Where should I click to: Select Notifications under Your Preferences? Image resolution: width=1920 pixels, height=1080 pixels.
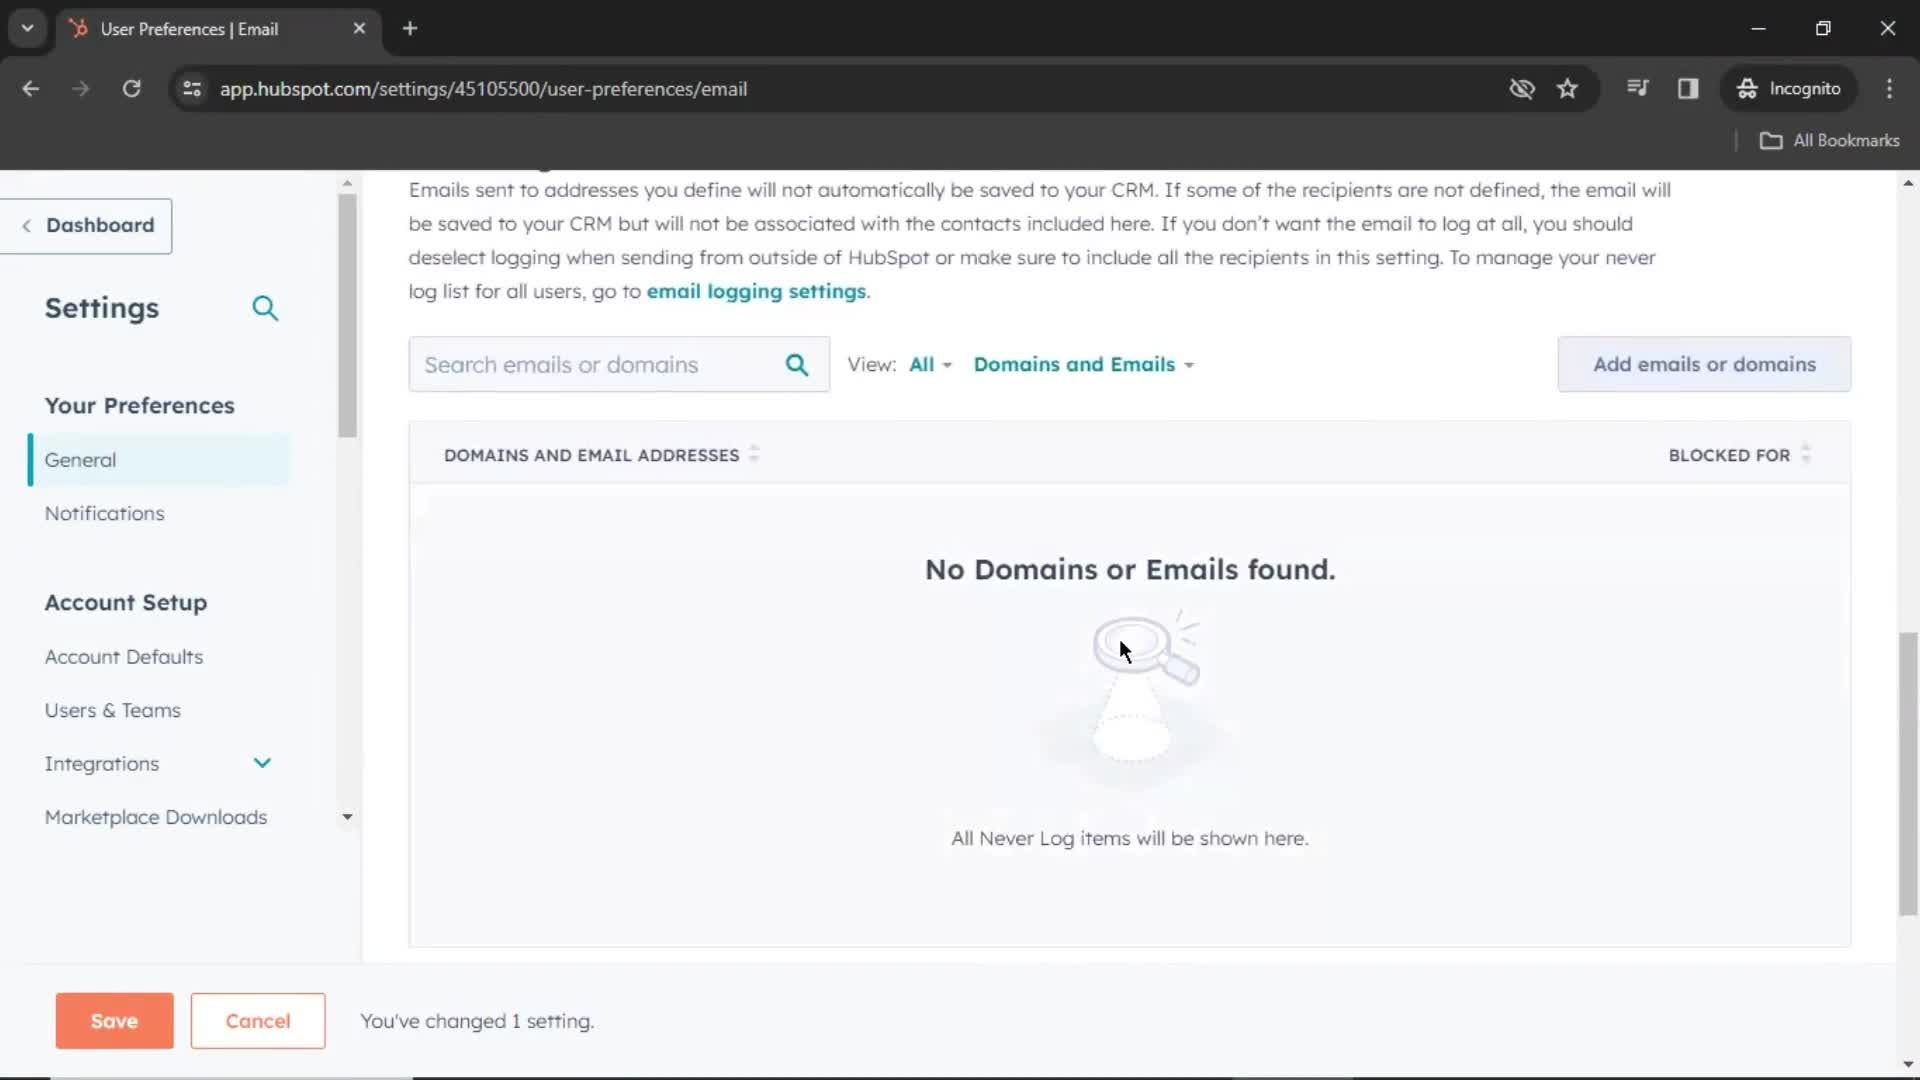click(x=105, y=513)
